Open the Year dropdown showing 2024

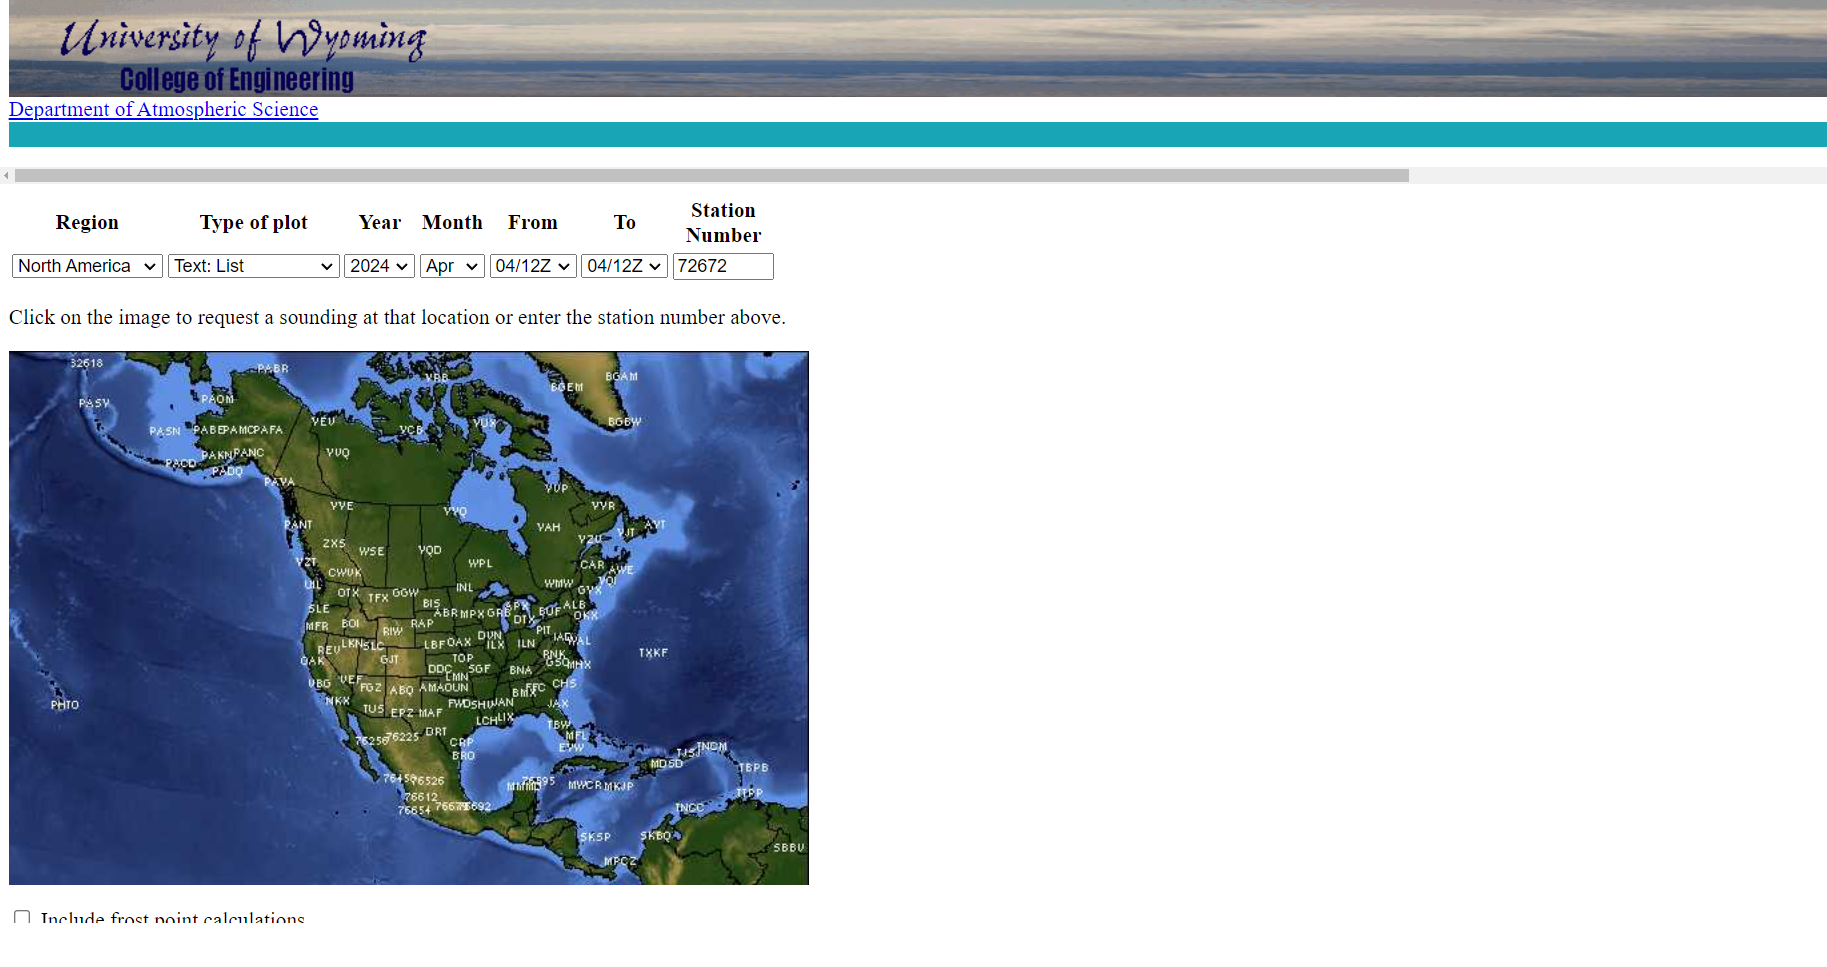tap(379, 266)
